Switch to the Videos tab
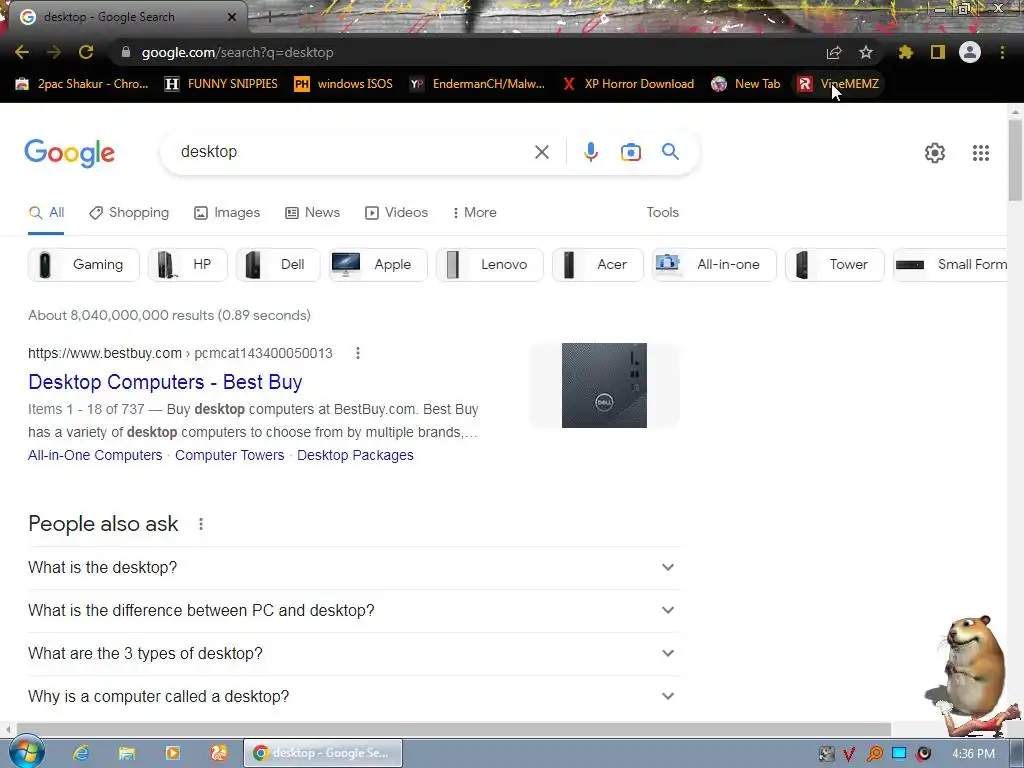 [x=396, y=213]
